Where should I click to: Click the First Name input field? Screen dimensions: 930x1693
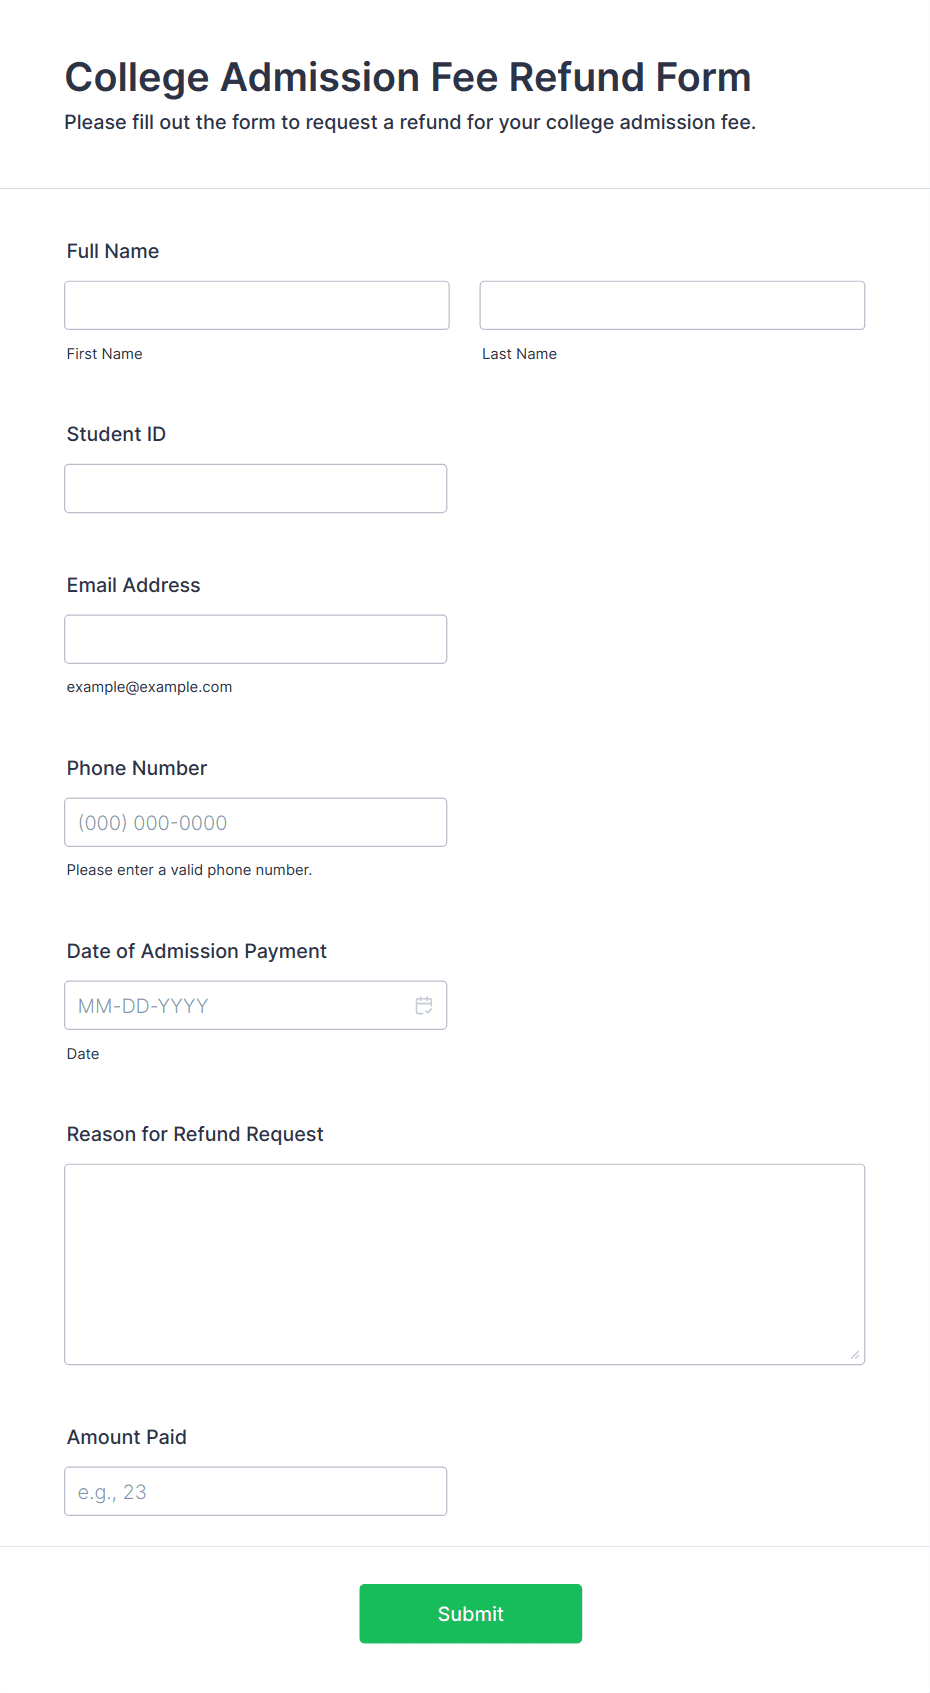point(257,305)
